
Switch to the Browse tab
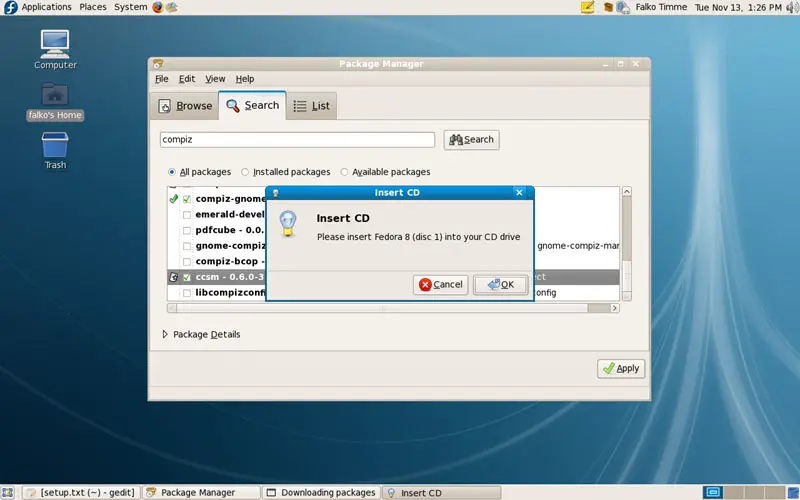[185, 106]
